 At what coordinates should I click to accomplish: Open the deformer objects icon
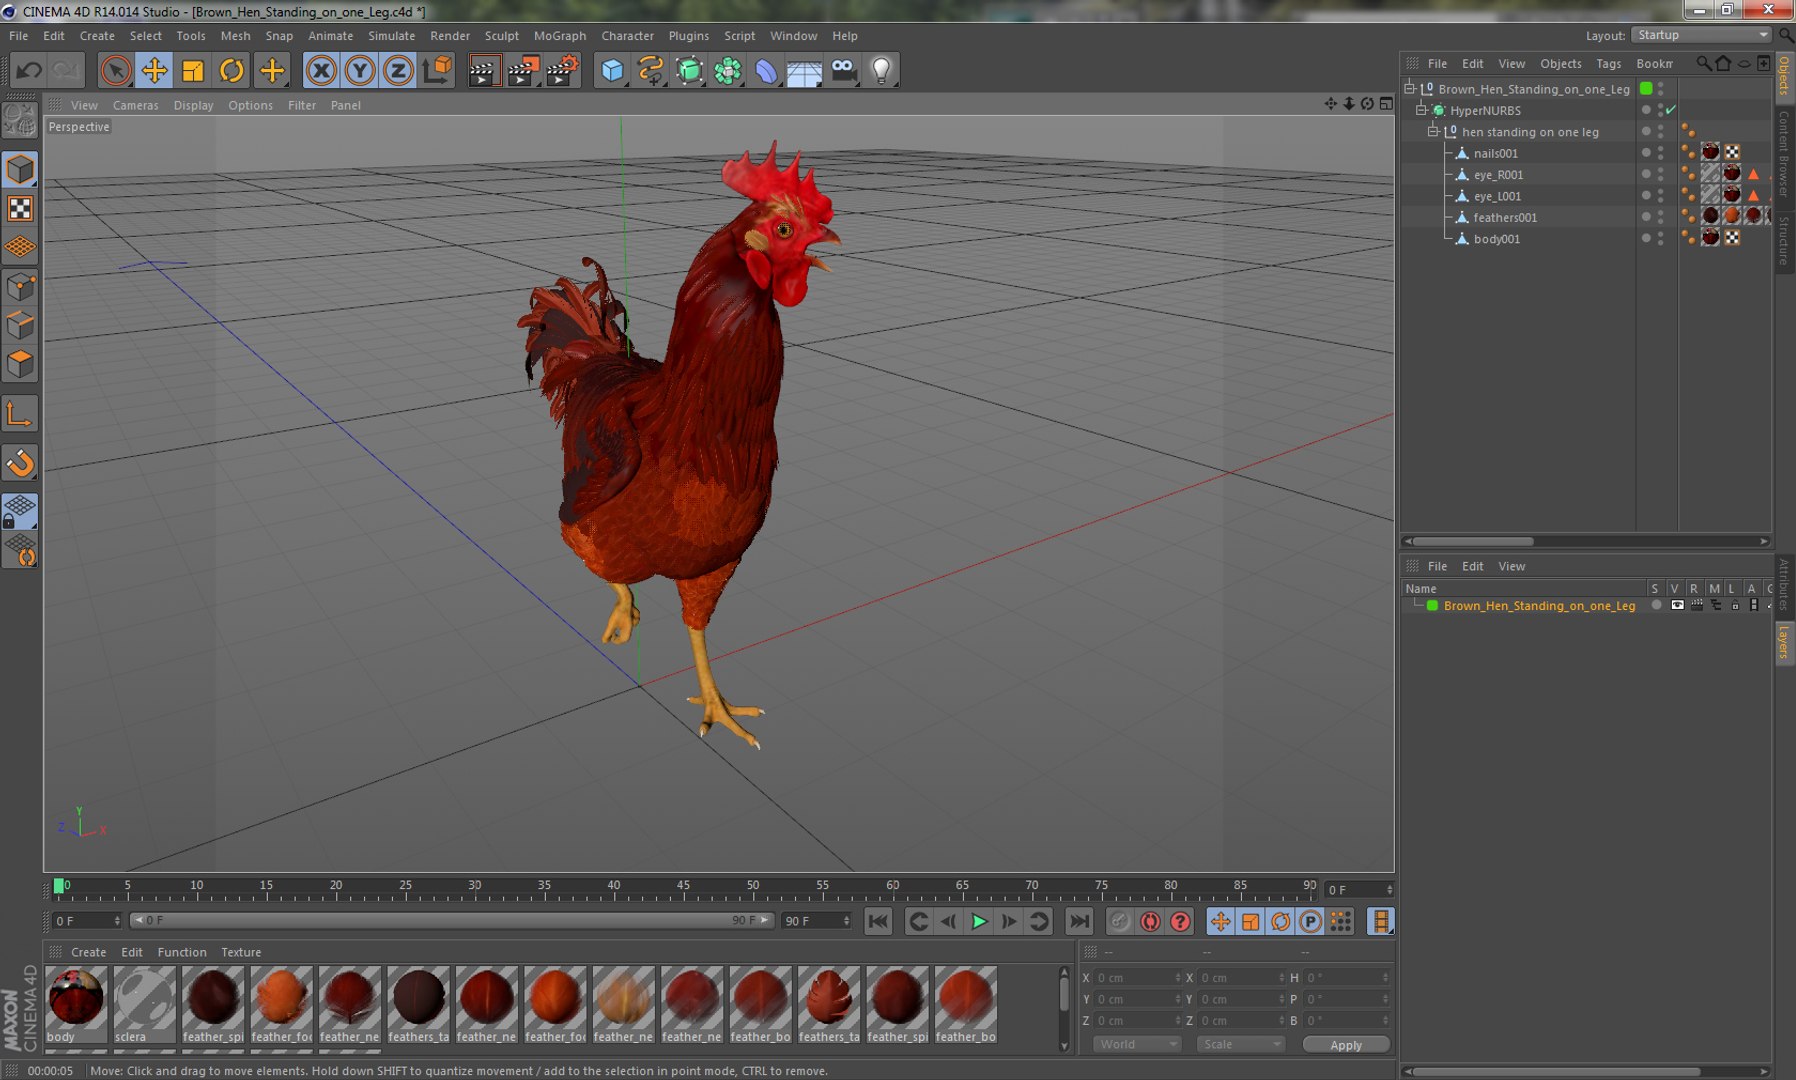coord(766,70)
